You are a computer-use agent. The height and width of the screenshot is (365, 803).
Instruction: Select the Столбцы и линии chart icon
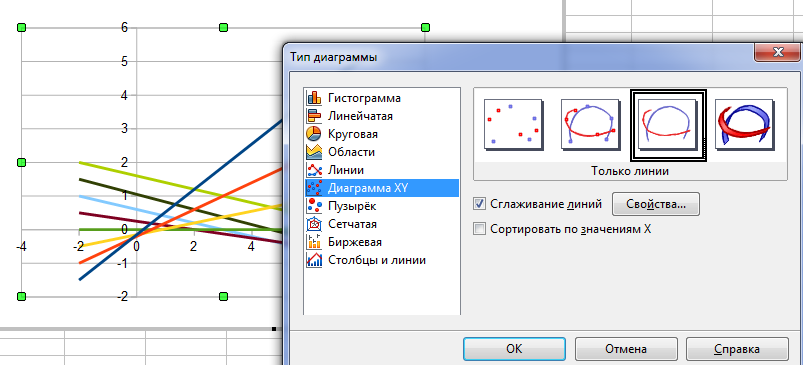tap(313, 260)
